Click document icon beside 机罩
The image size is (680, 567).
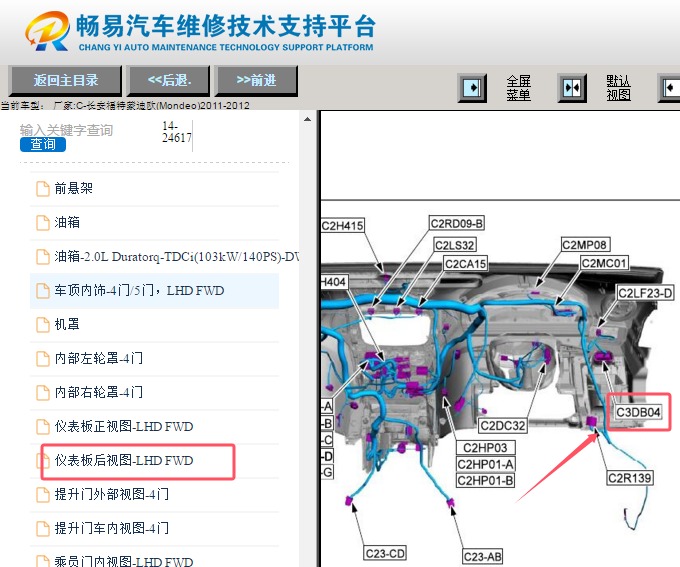point(42,324)
